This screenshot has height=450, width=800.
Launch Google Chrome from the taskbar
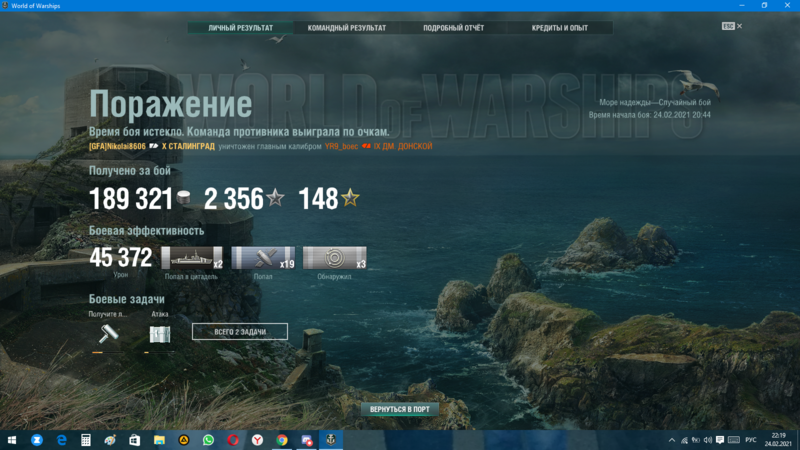[x=282, y=439]
